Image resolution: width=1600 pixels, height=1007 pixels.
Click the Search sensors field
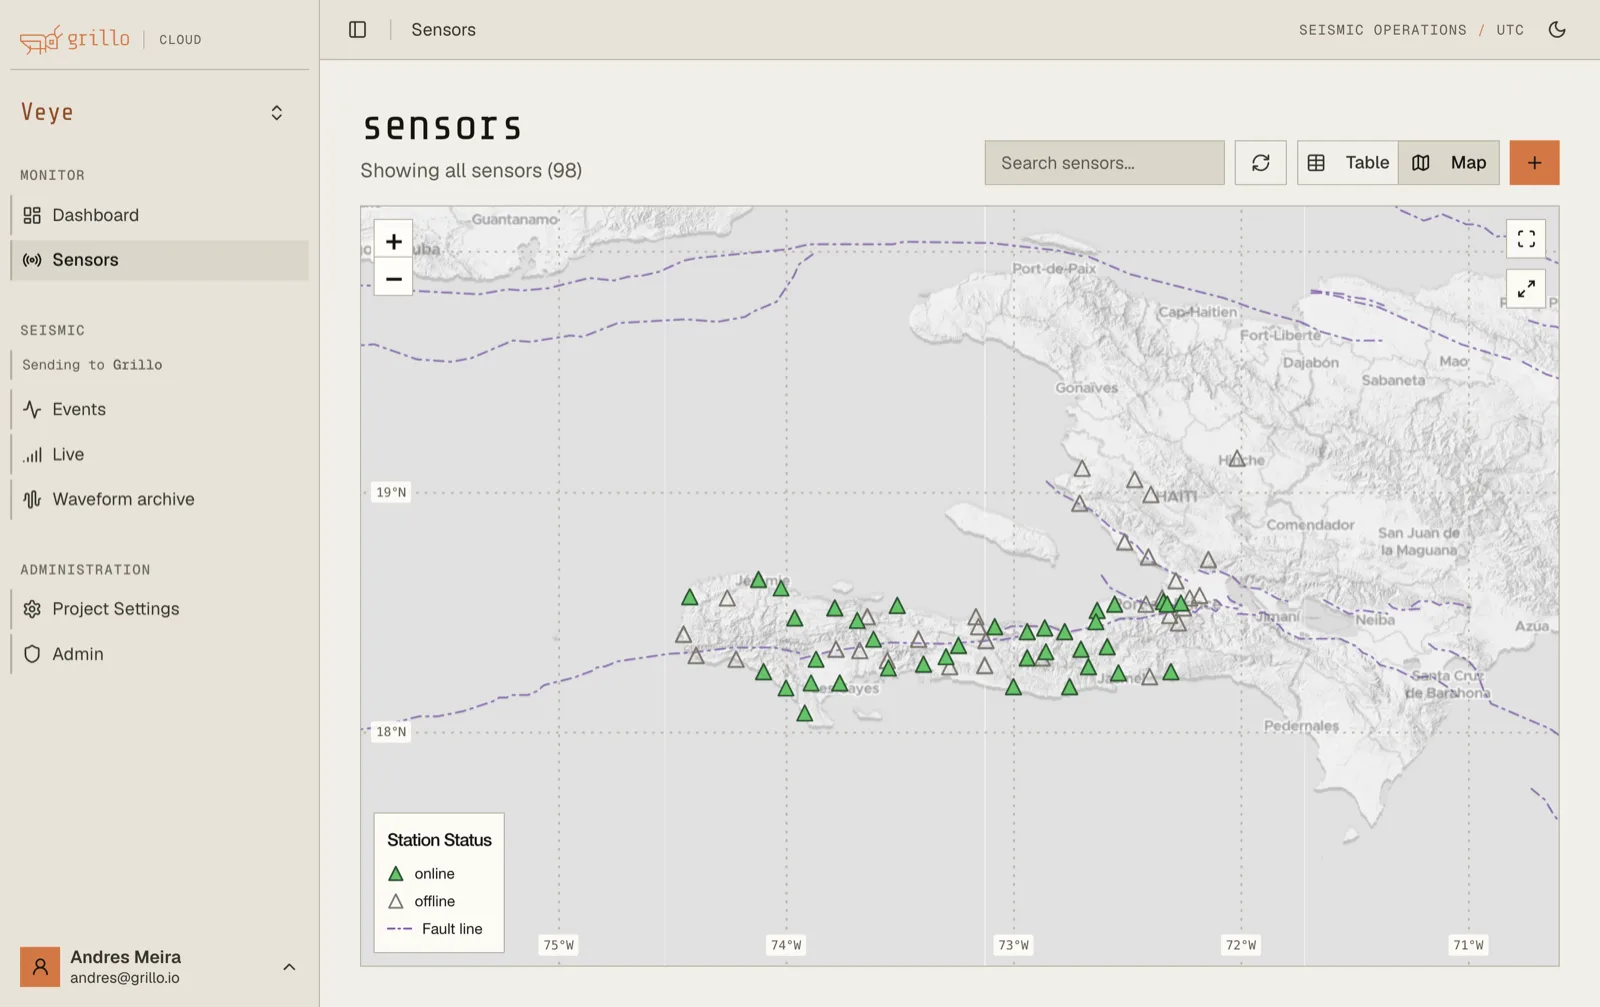[1104, 163]
